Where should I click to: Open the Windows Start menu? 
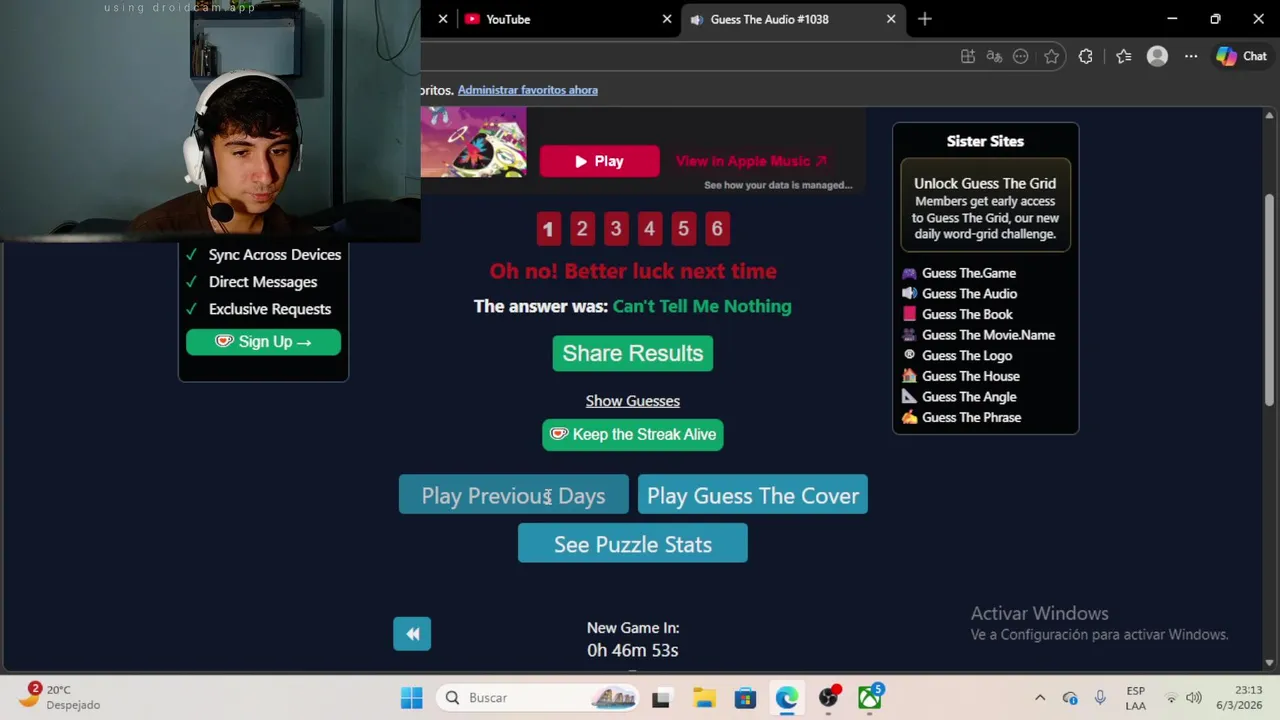click(412, 698)
